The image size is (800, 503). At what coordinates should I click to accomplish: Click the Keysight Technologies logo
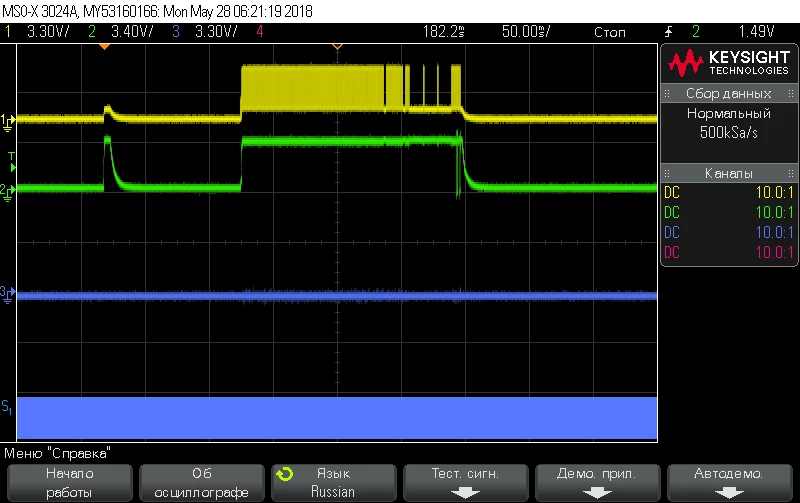coord(729,63)
